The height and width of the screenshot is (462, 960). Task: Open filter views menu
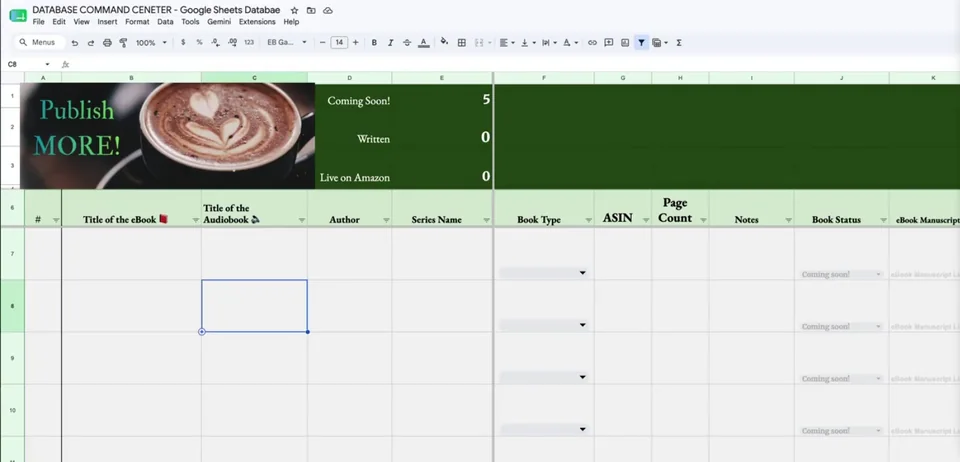click(x=659, y=43)
